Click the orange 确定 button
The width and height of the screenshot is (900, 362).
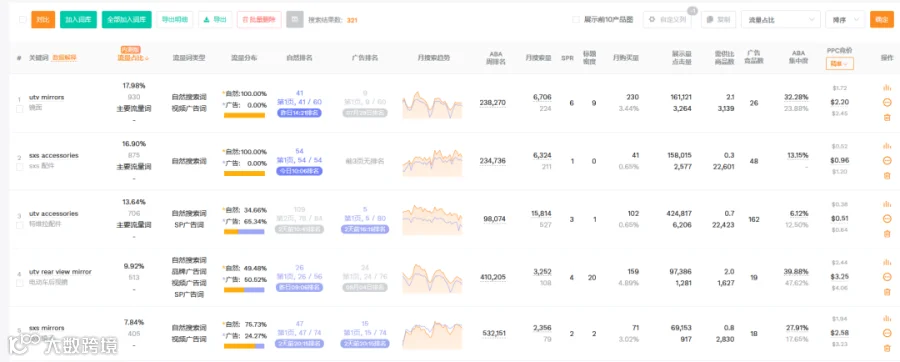coord(882,20)
